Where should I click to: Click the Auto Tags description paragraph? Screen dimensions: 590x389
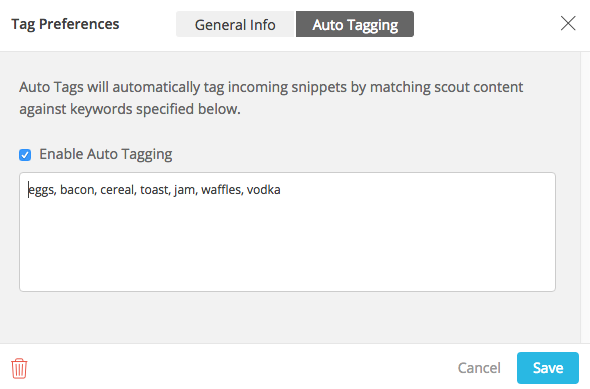click(271, 98)
